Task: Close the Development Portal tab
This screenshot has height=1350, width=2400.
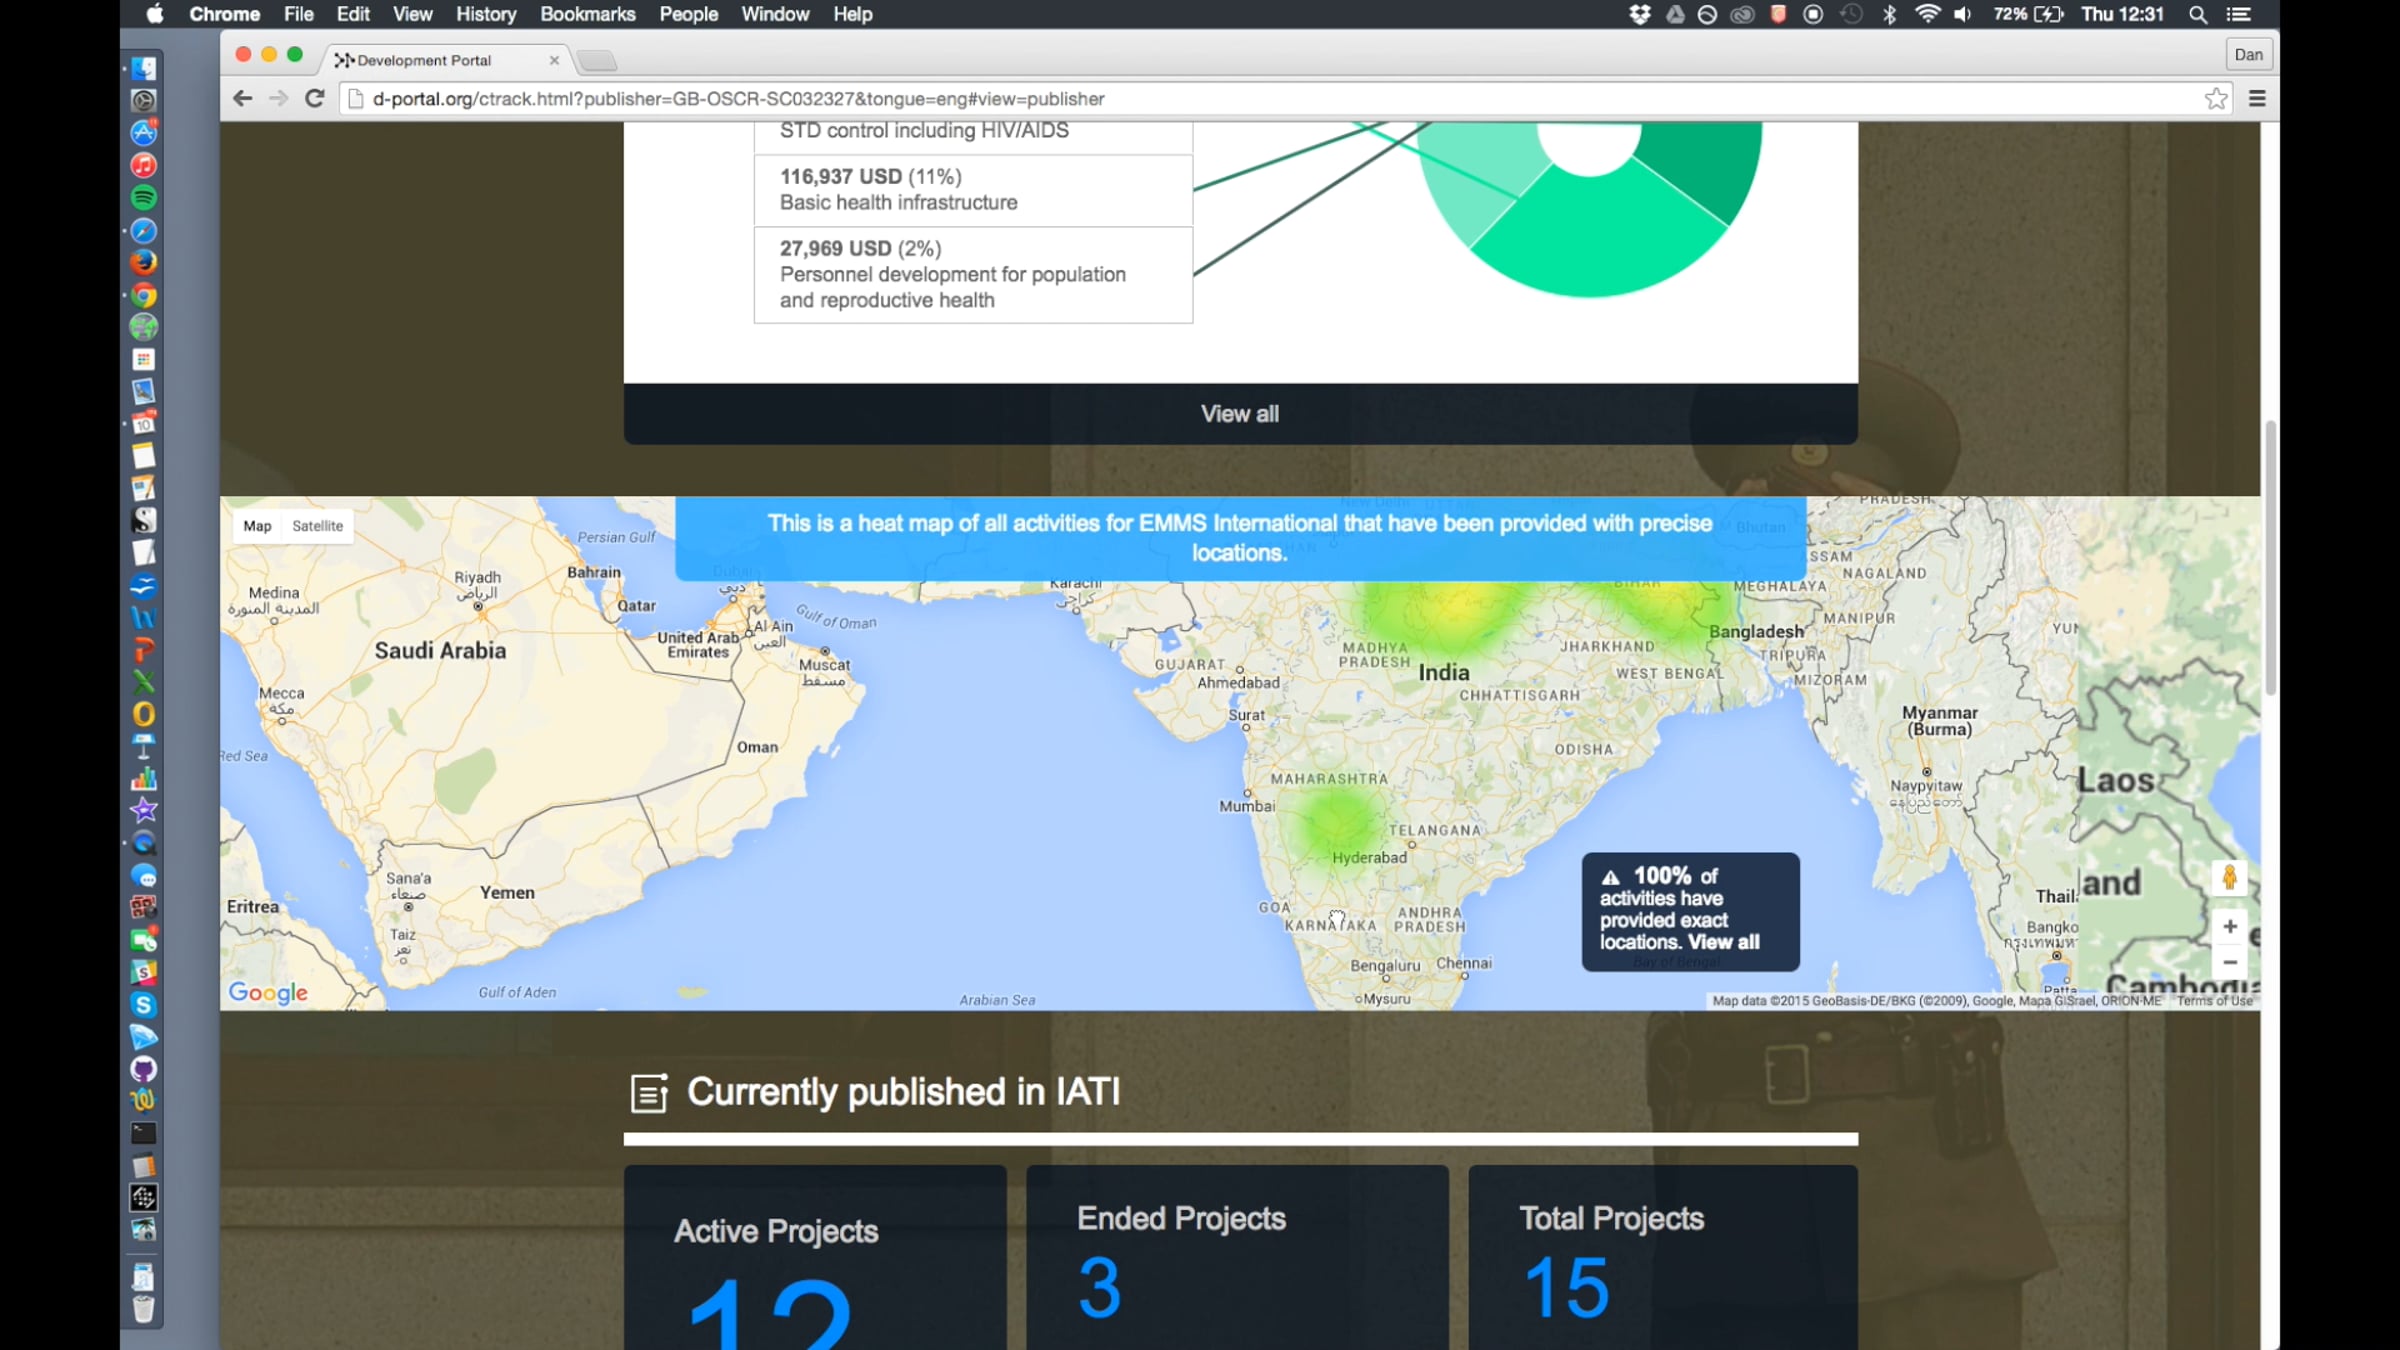Action: click(554, 60)
